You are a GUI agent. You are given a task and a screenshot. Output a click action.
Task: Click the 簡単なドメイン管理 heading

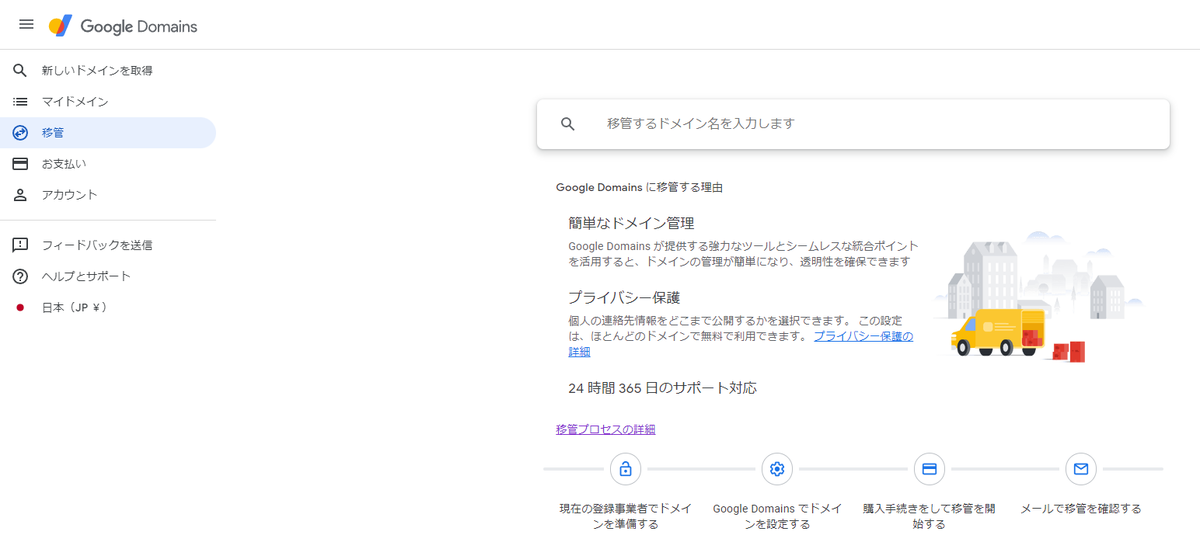pyautogui.click(x=631, y=223)
